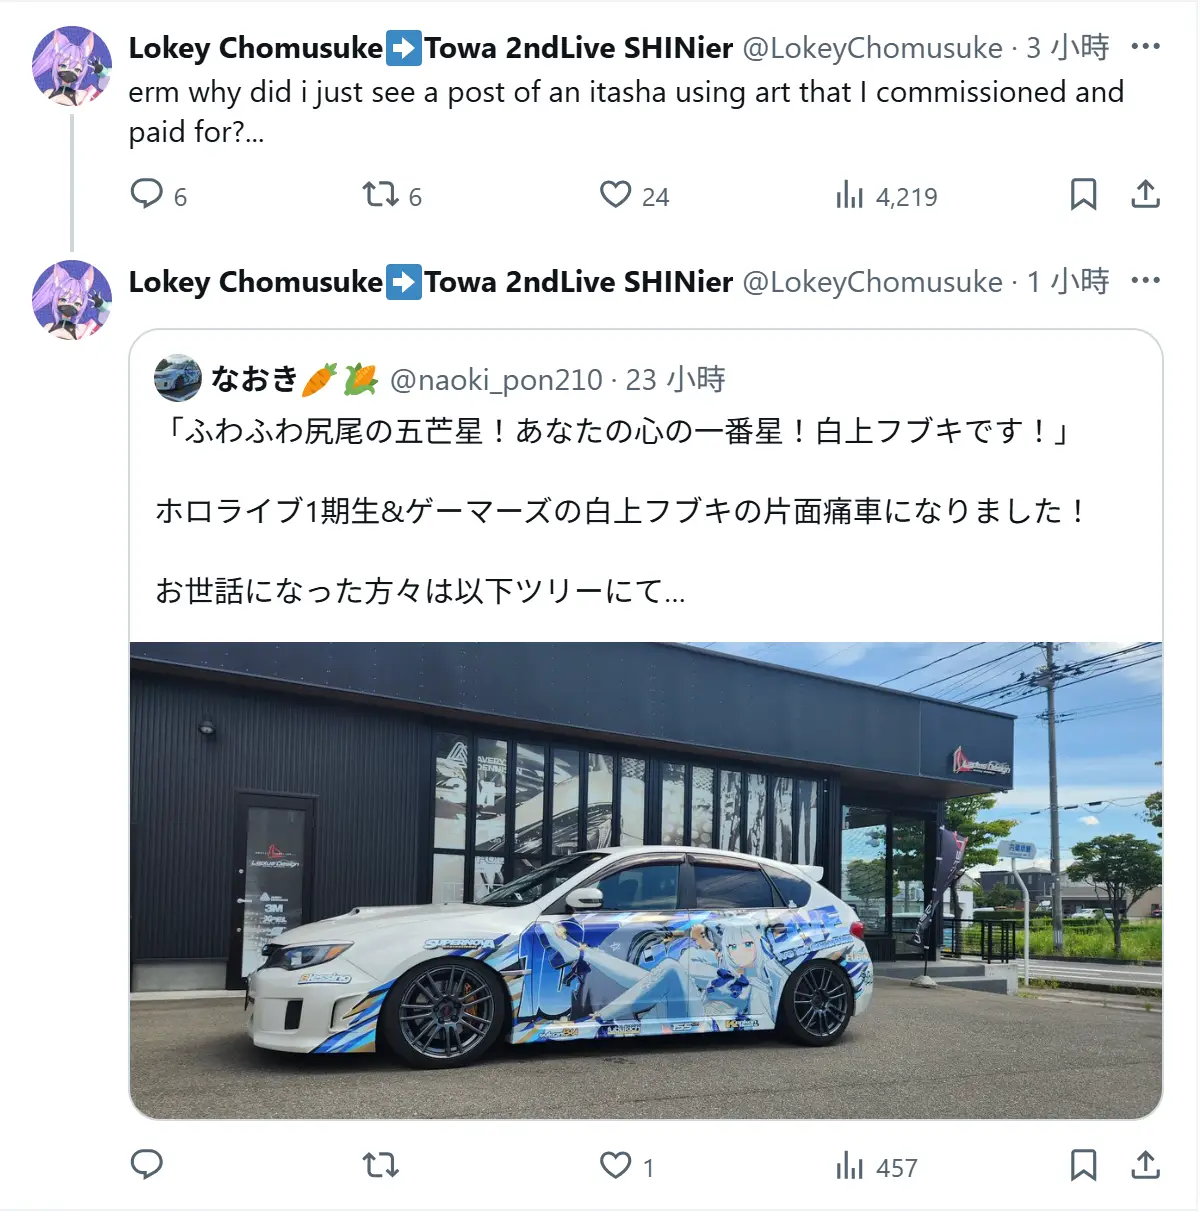Open more options on second tweet
Viewport: 1200px width, 1212px height.
pyautogui.click(x=1145, y=280)
